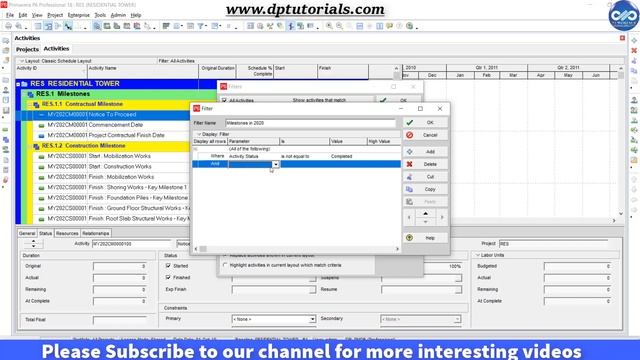
Task: Click the Original Duration column header
Action: tap(218, 71)
